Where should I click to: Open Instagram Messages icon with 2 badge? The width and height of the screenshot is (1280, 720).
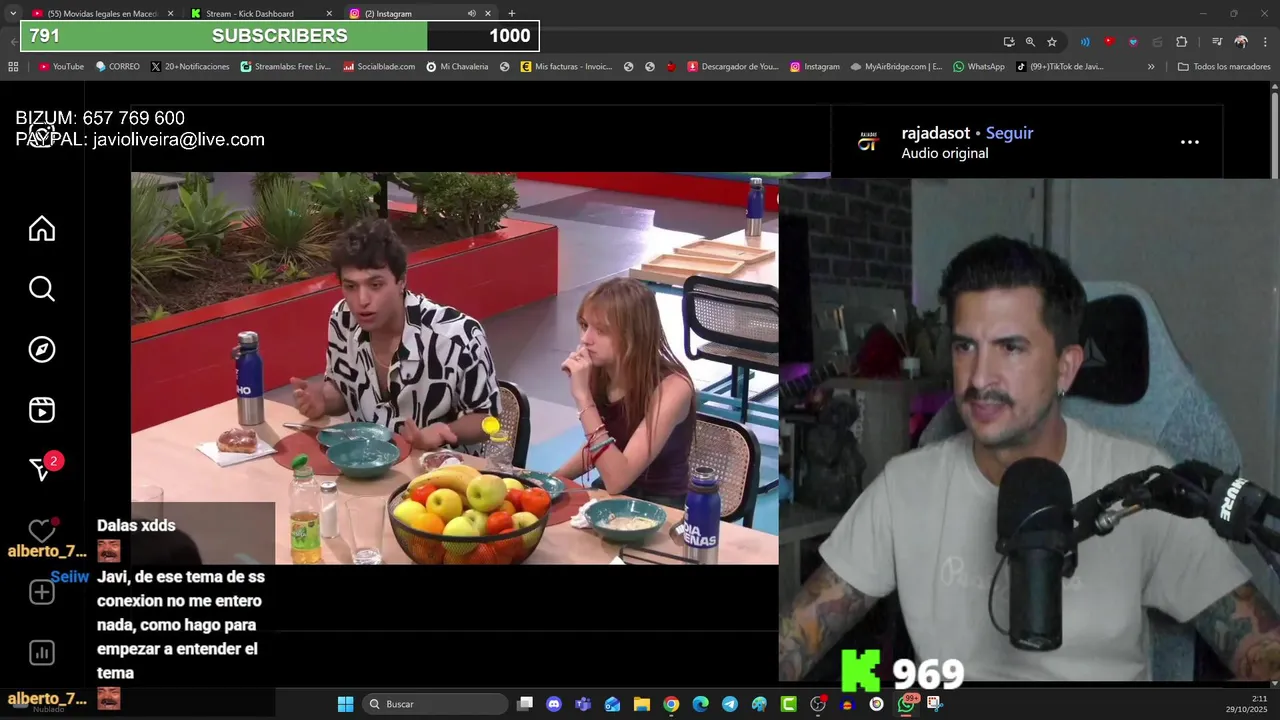click(x=42, y=469)
